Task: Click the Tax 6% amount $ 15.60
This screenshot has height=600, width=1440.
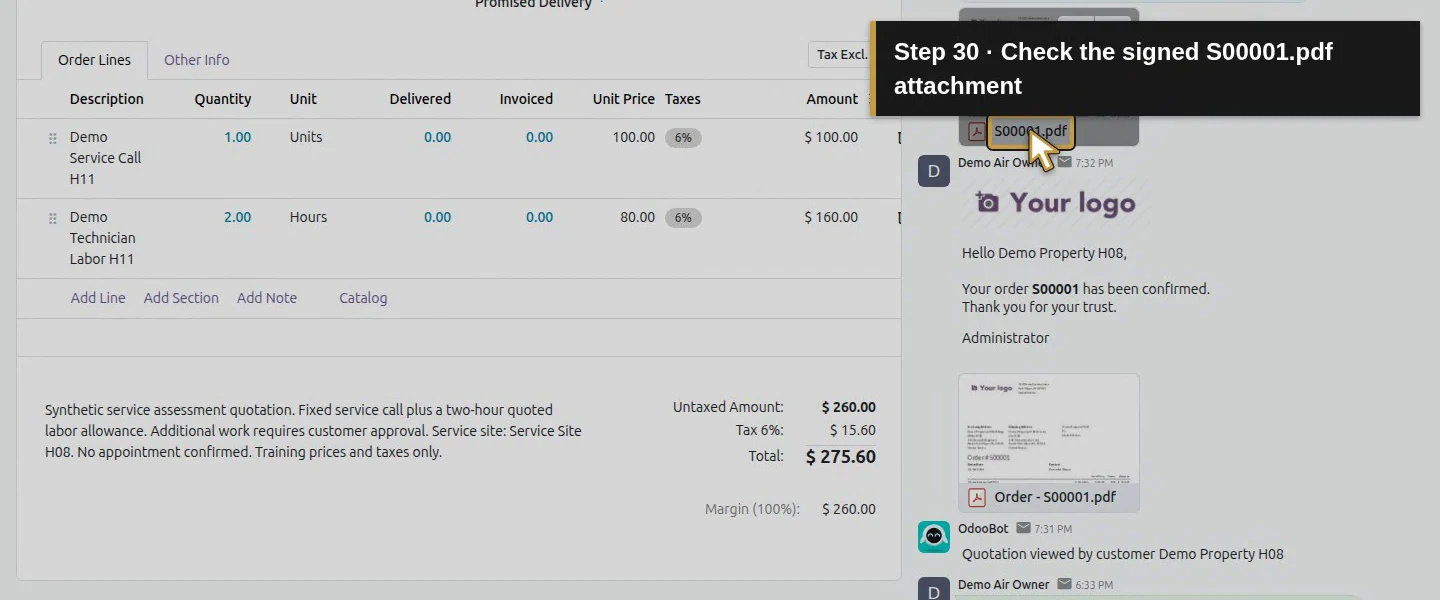Action: pyautogui.click(x=853, y=430)
